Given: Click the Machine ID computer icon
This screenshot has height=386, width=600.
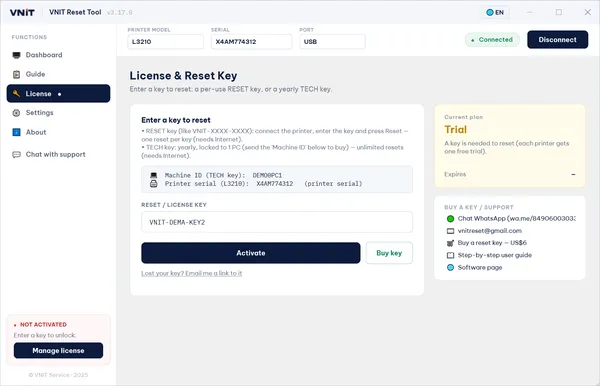Looking at the screenshot, I should click(153, 175).
